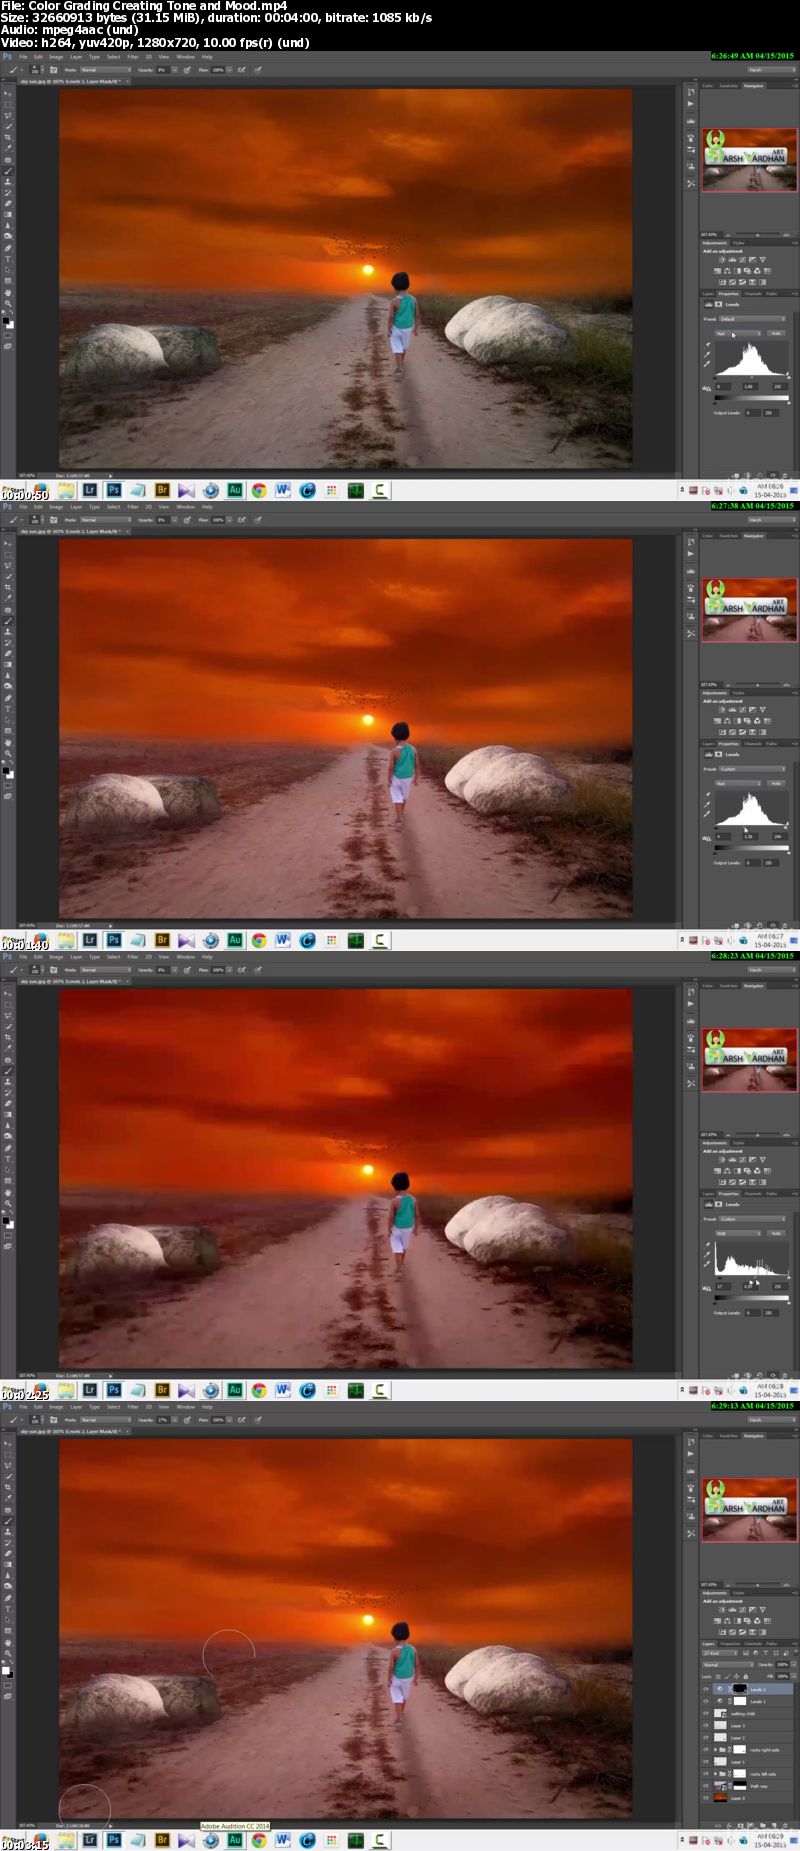Open Adobe Audition from the 00:03:15 frame taskbar

(x=235, y=1840)
